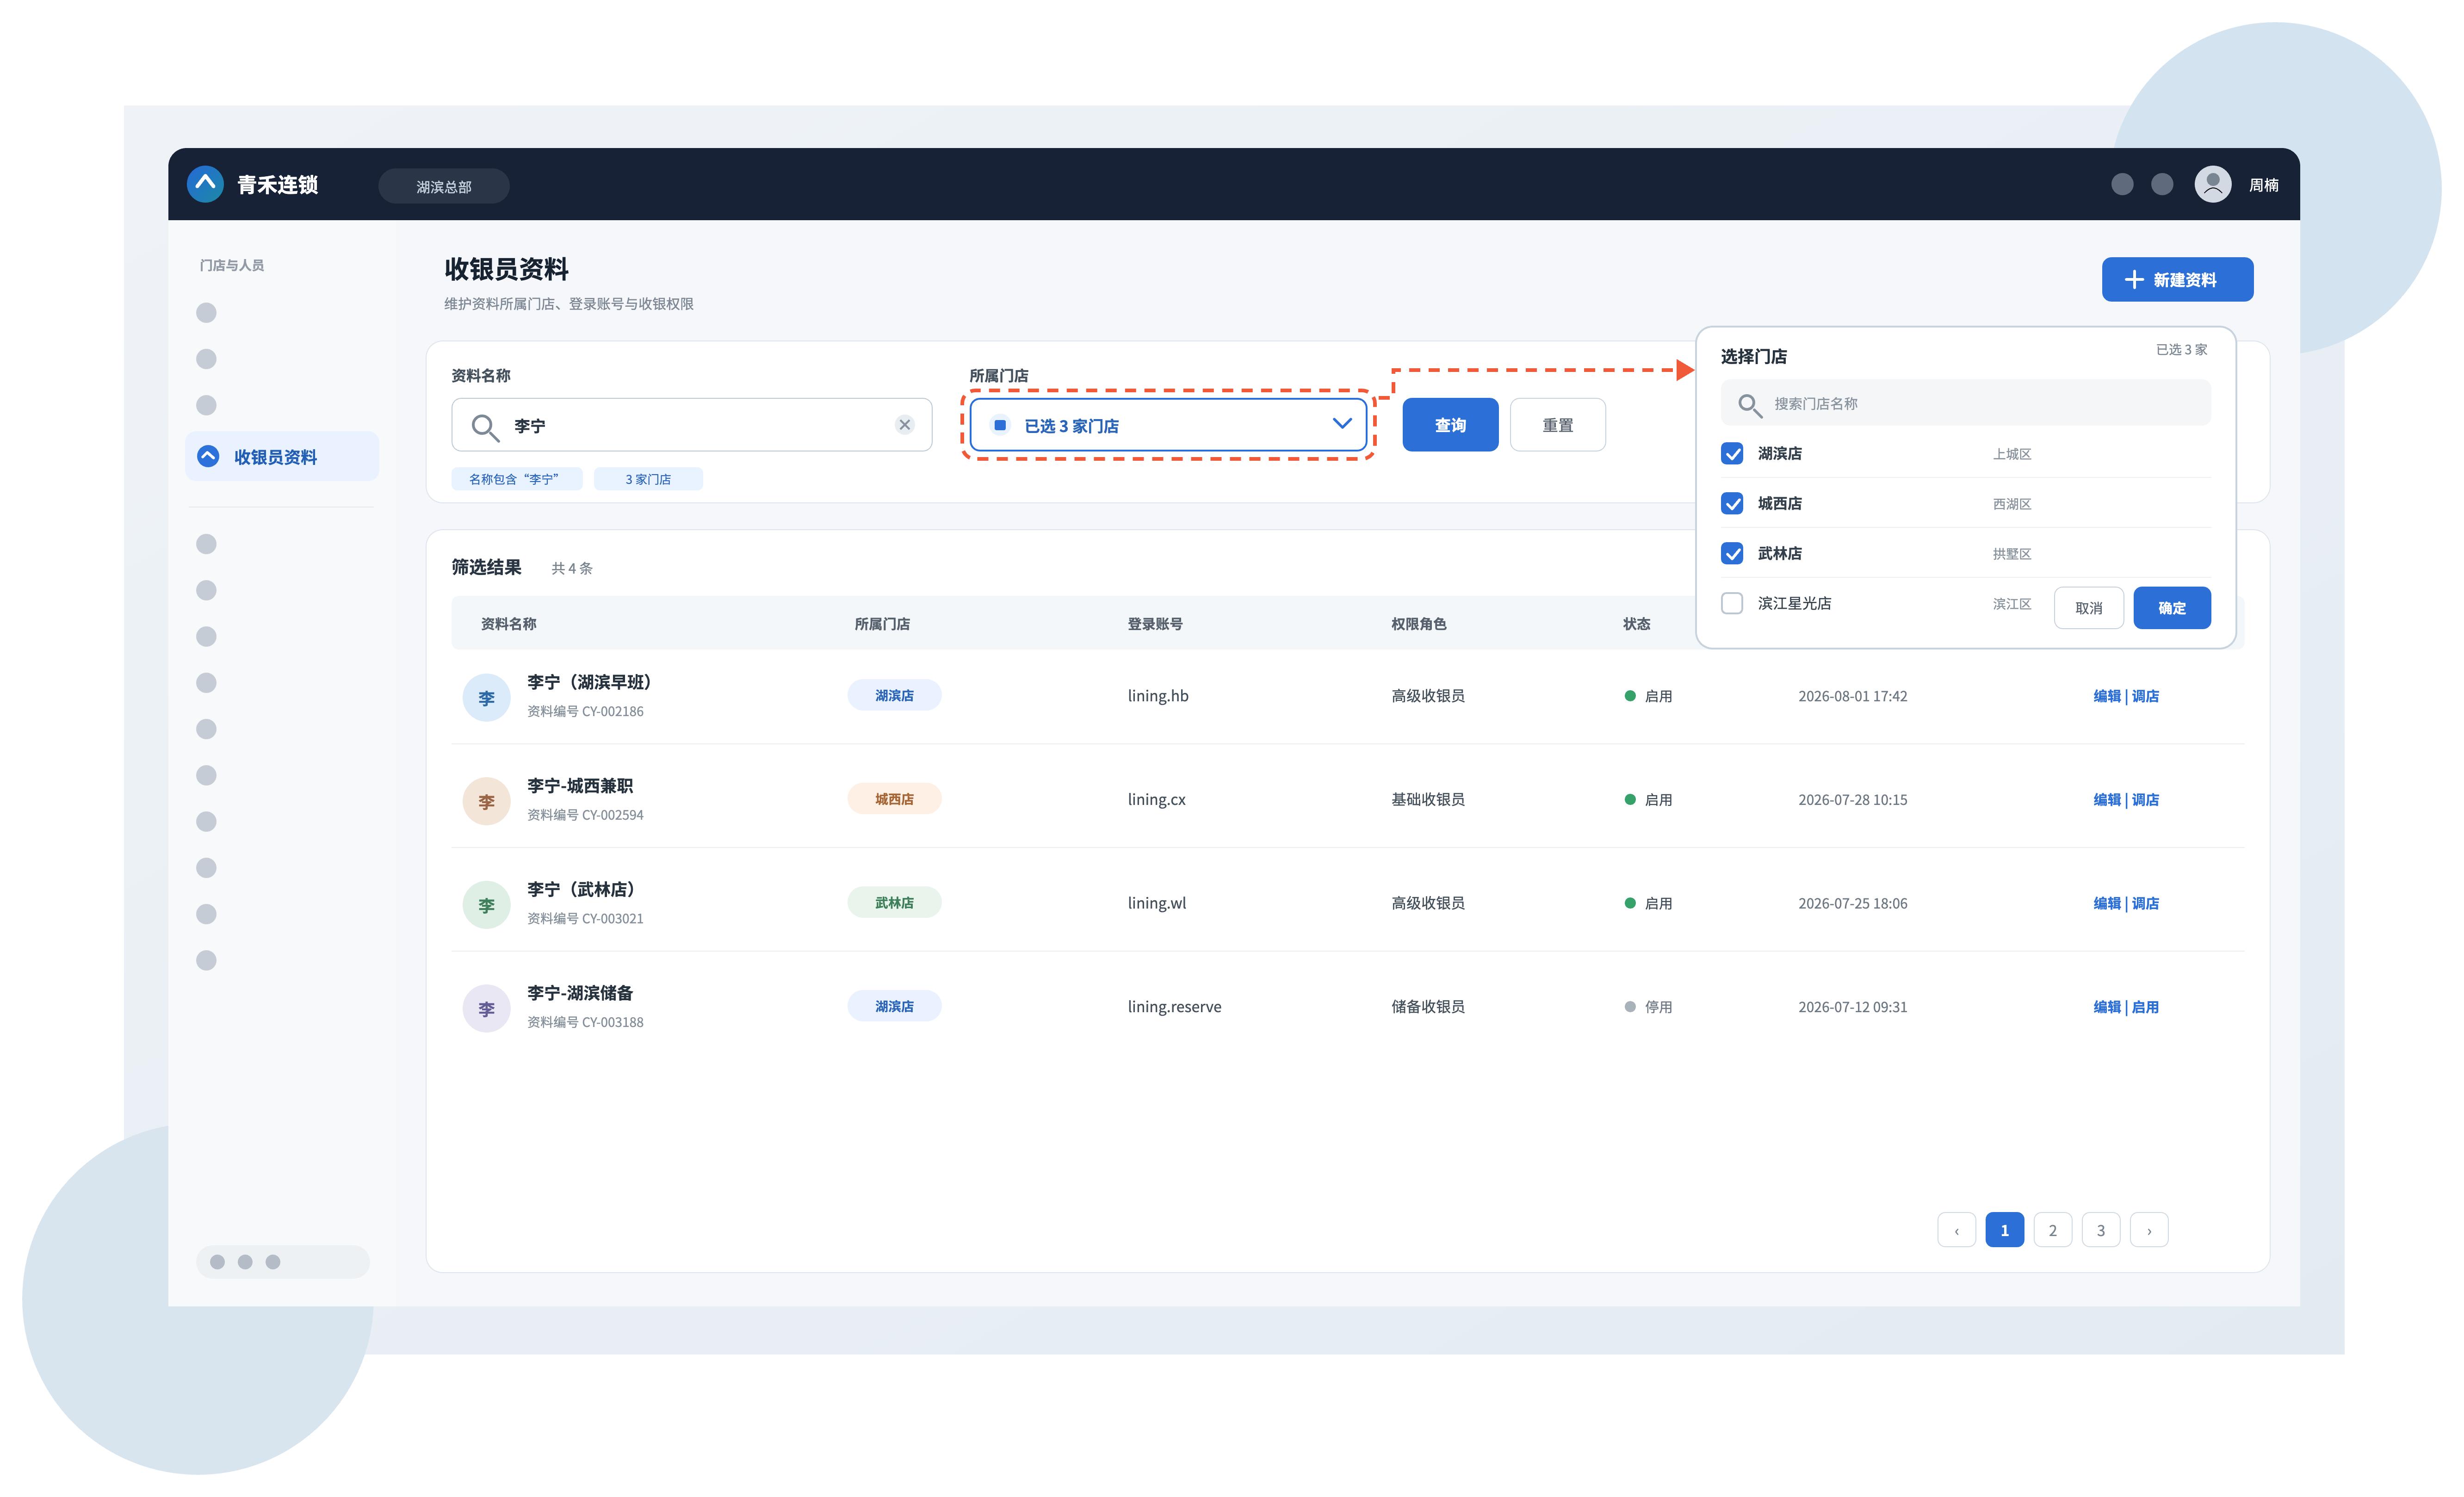Open the 周楠 user avatar
Screen dimensions: 2464x1497
click(x=2212, y=184)
